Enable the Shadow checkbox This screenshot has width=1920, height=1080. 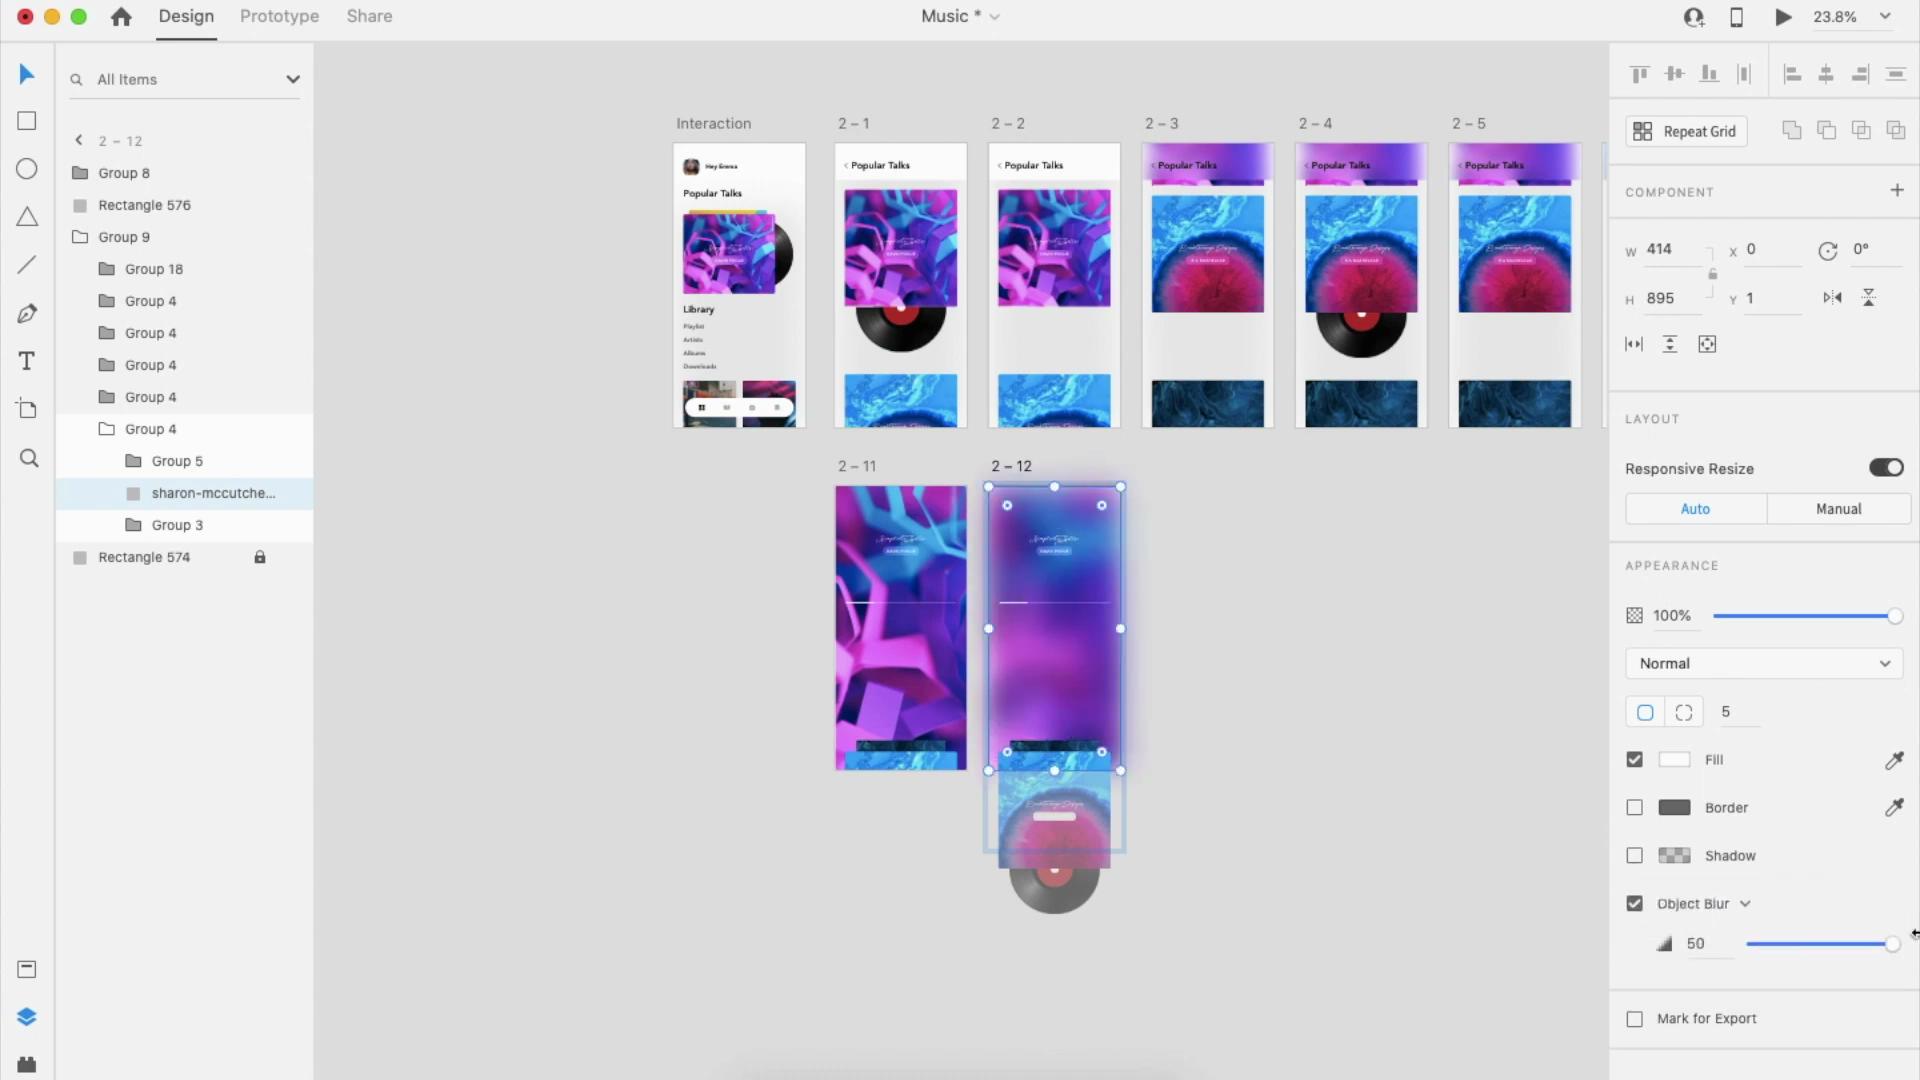coord(1635,856)
